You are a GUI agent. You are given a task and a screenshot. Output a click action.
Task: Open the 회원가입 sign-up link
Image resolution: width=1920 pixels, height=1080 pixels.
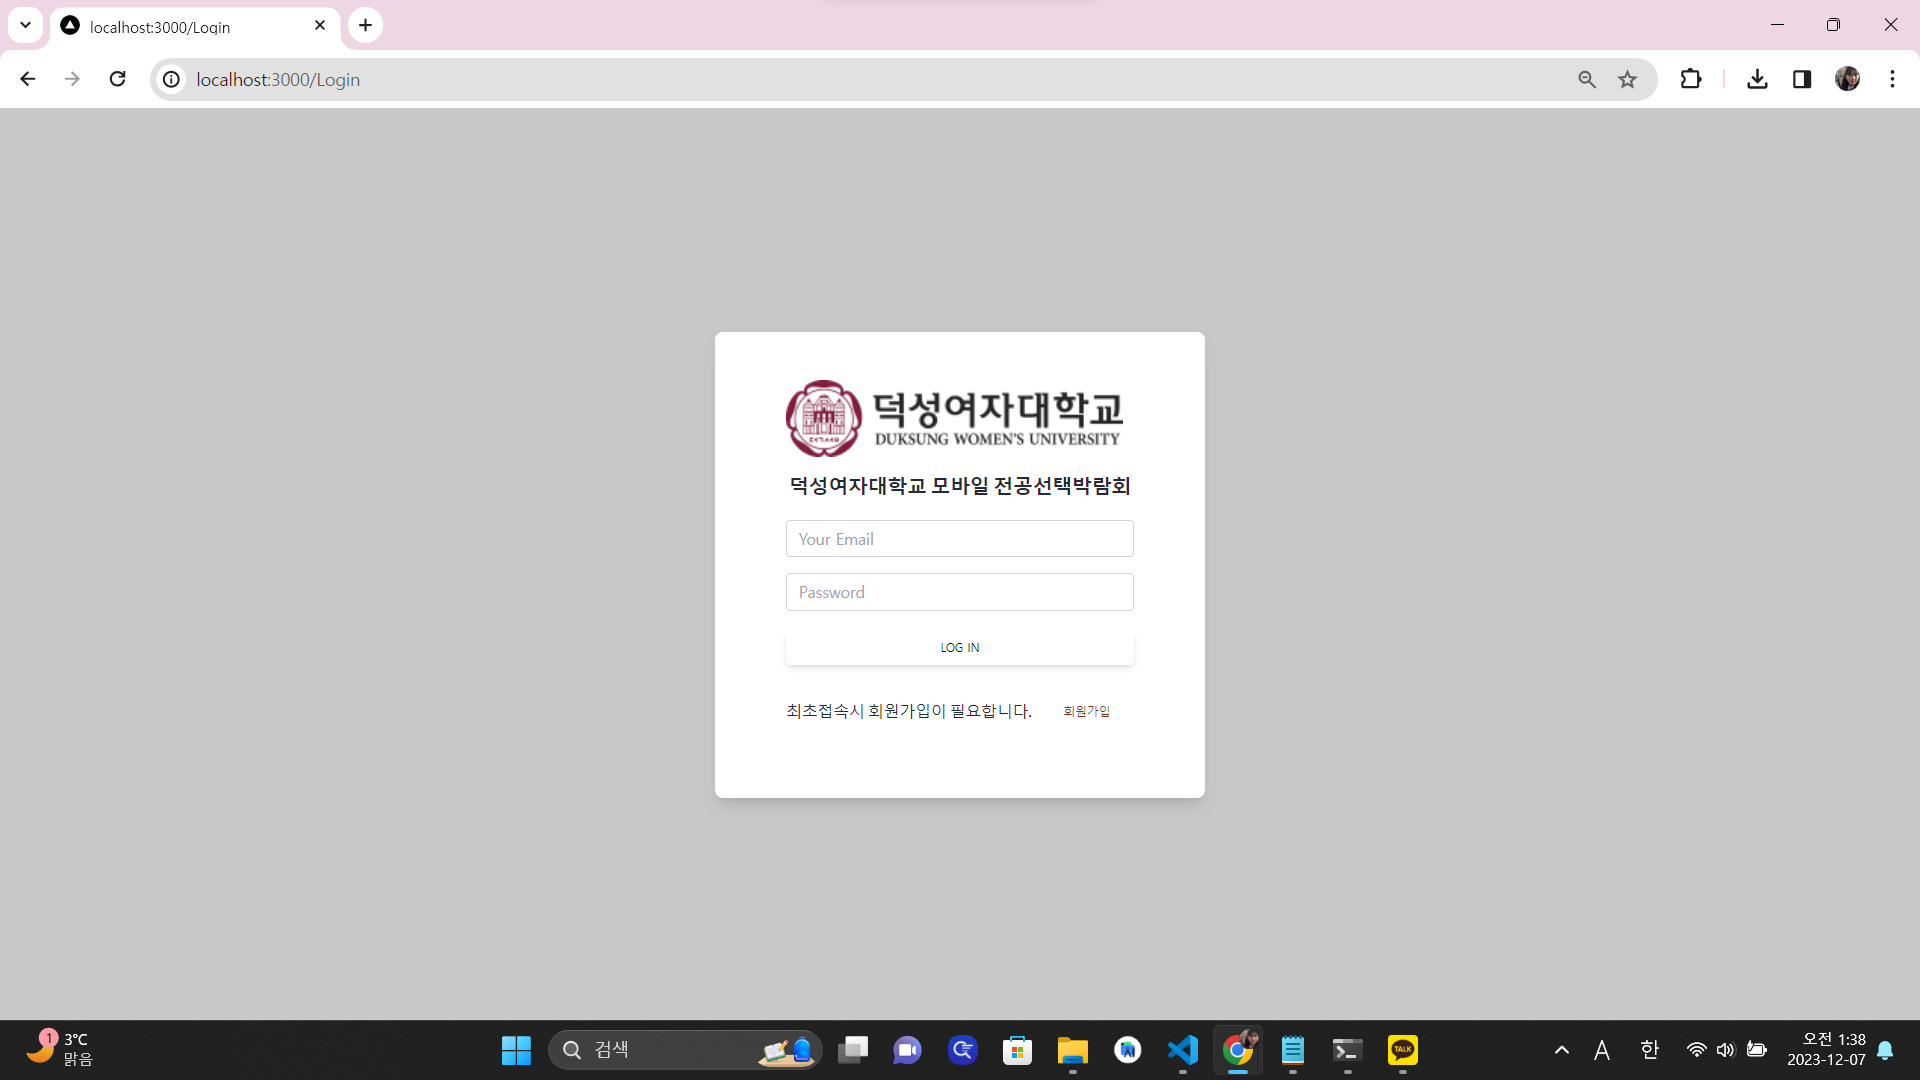point(1086,711)
